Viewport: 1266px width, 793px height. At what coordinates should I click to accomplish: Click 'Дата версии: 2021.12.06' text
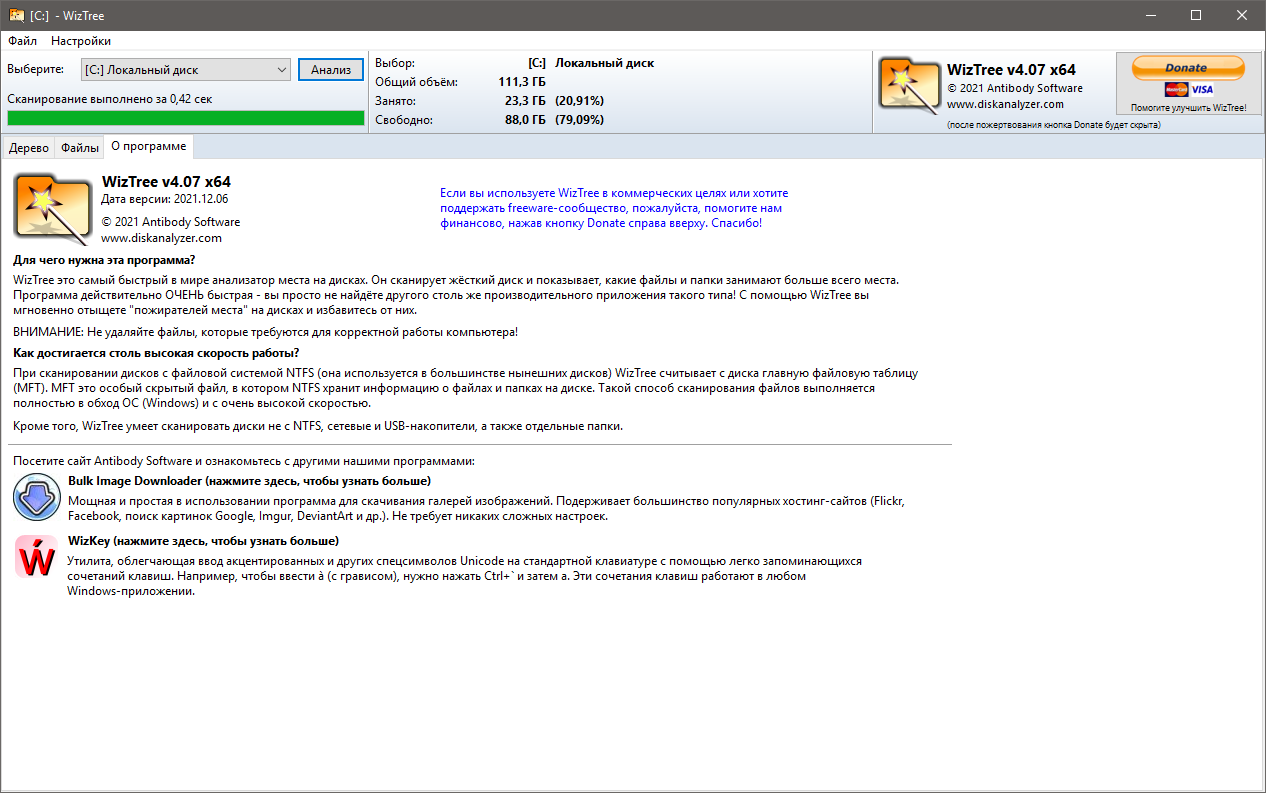(x=165, y=199)
